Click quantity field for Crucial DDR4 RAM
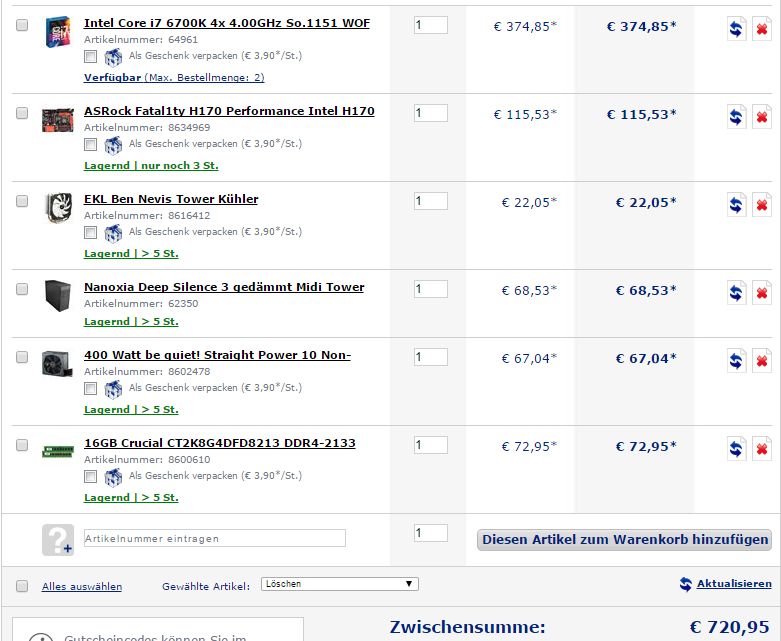This screenshot has height=641, width=781. coord(431,445)
